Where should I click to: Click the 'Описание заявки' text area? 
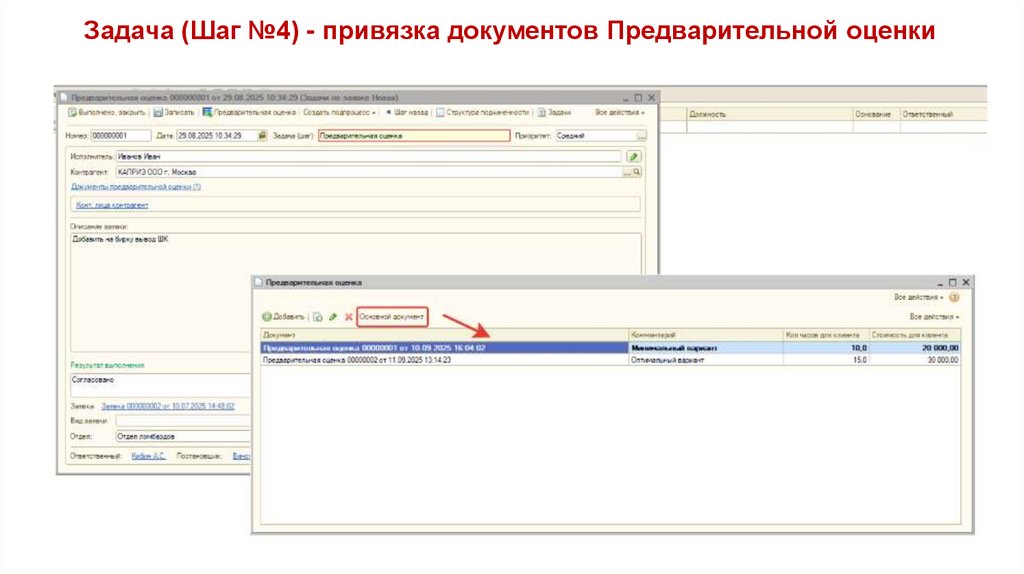coord(356,293)
